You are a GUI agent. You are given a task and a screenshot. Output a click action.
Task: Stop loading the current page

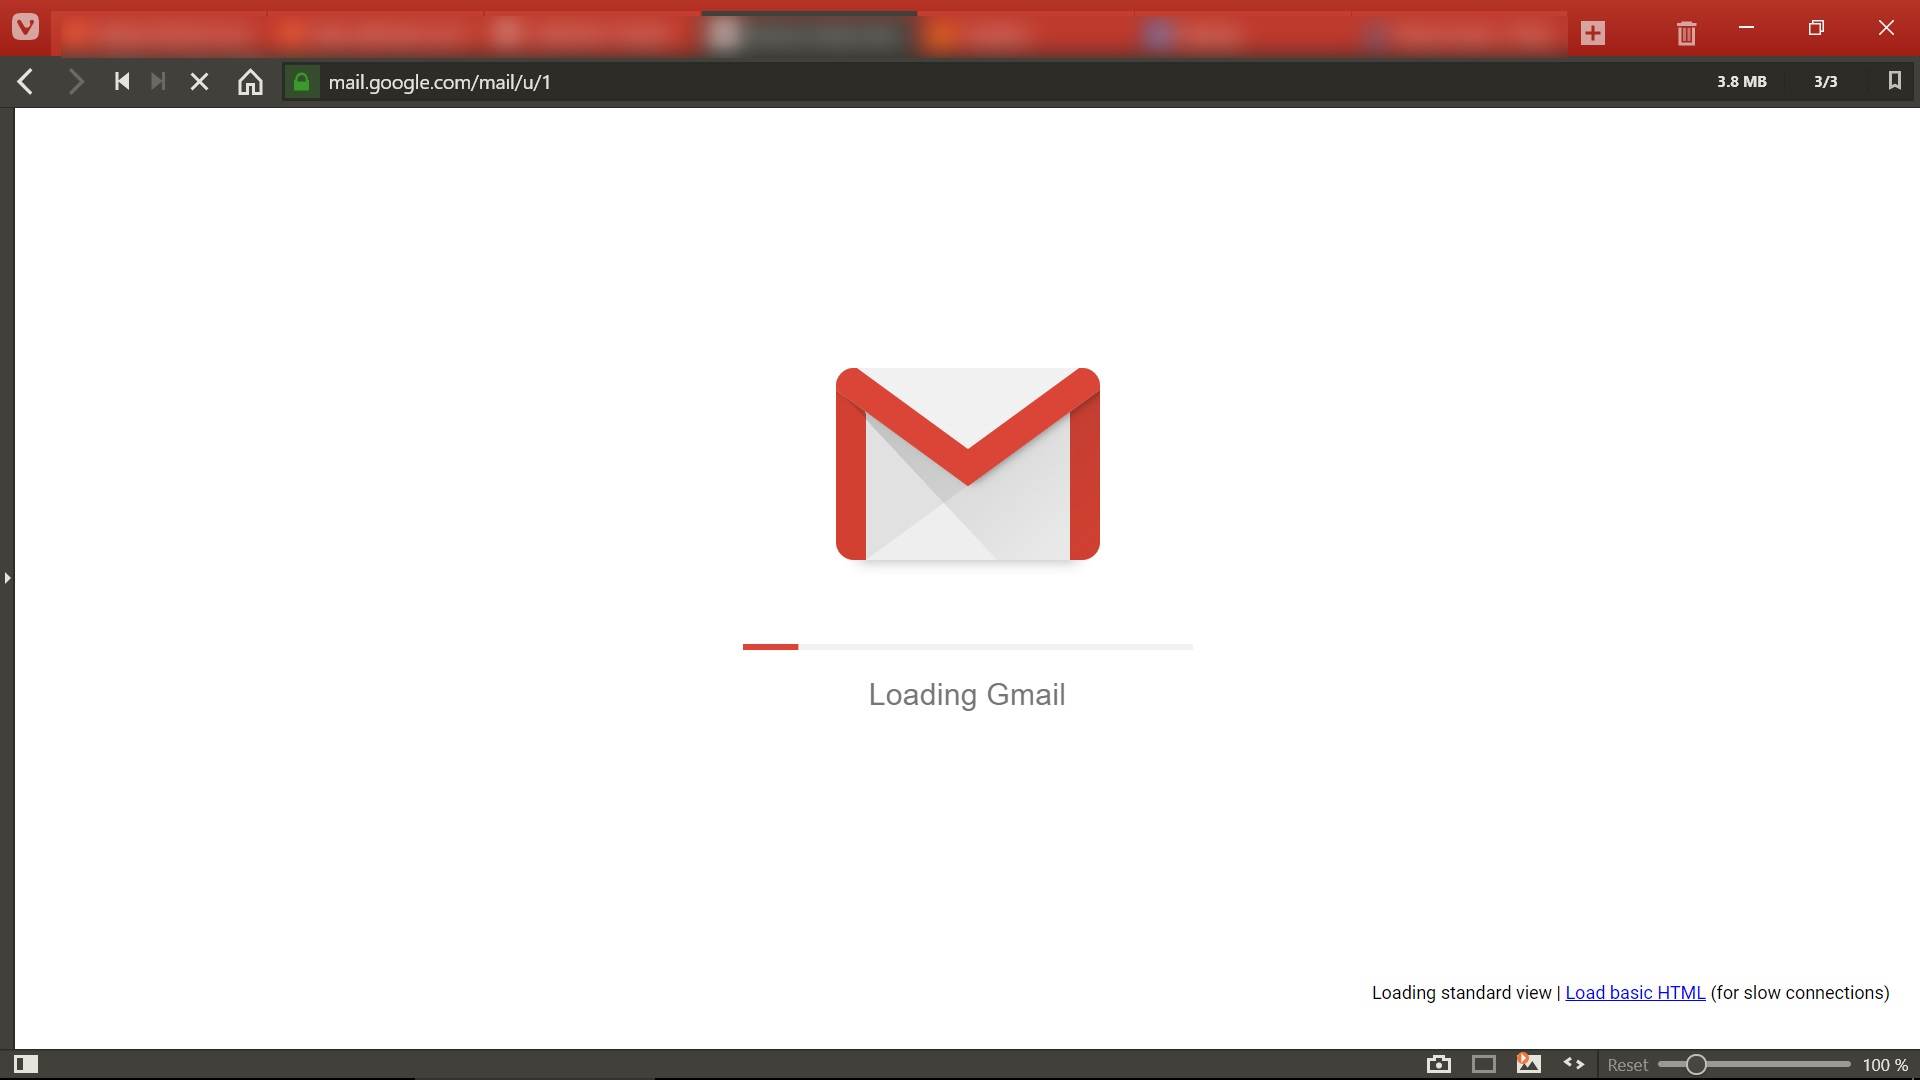pyautogui.click(x=199, y=82)
